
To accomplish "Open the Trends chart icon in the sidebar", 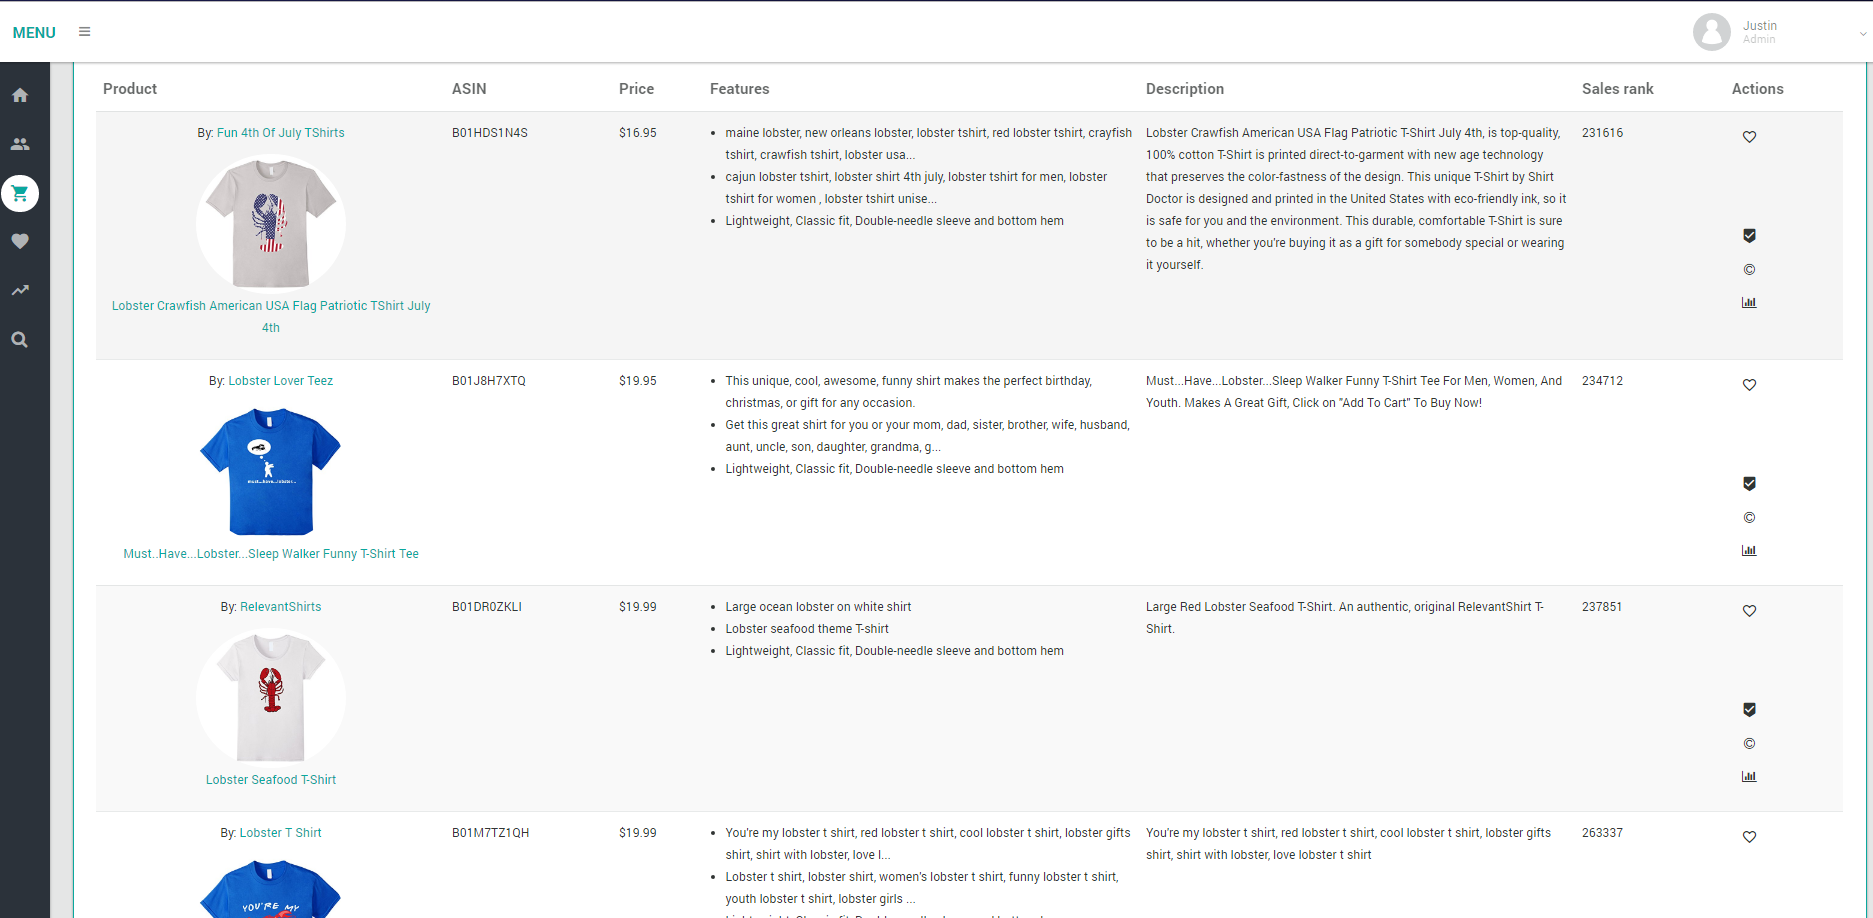I will 20,290.
